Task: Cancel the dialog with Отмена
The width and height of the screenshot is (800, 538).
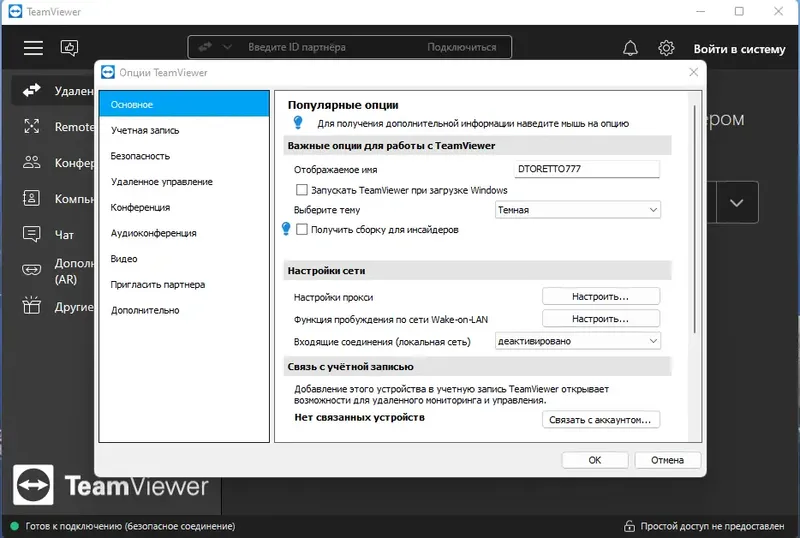Action: [x=667, y=460]
